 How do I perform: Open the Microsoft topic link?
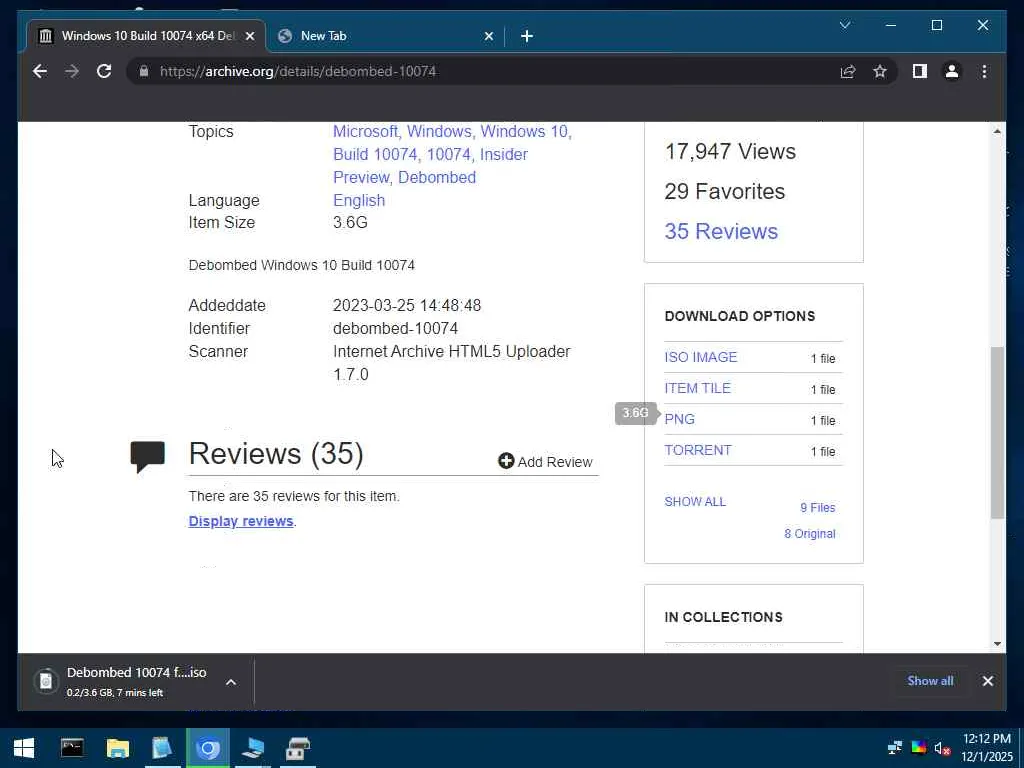coord(366,131)
